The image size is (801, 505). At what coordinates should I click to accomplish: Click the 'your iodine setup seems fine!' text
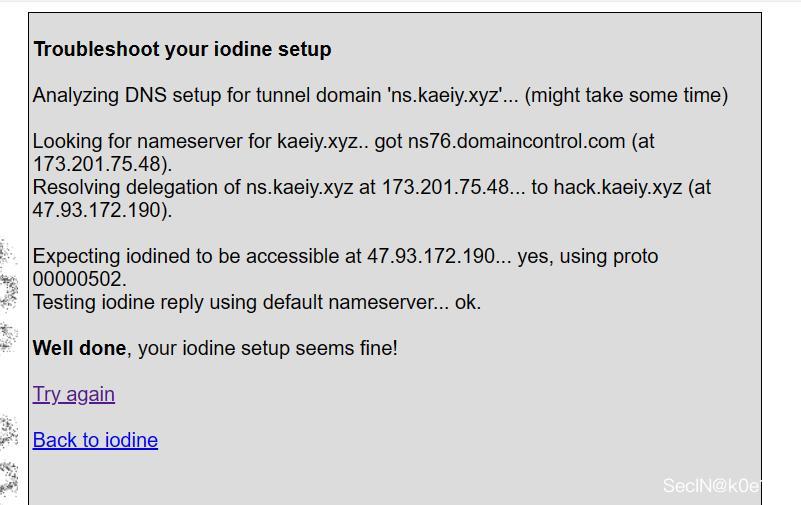pos(268,348)
